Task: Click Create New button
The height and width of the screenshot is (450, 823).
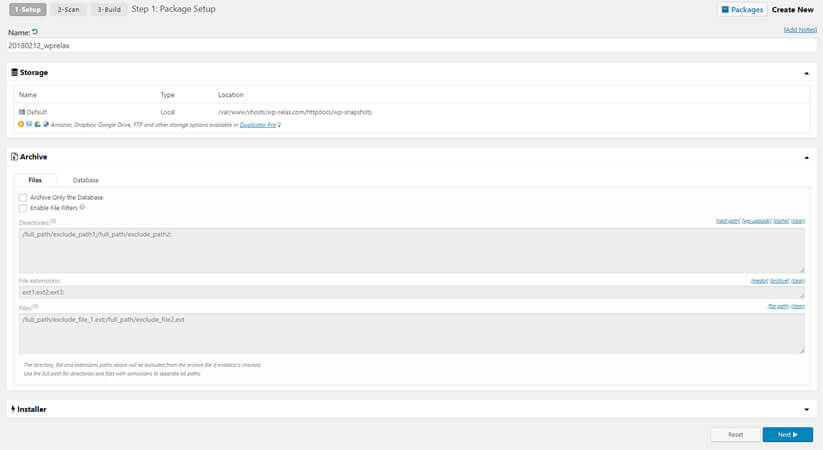Action: 793,9
